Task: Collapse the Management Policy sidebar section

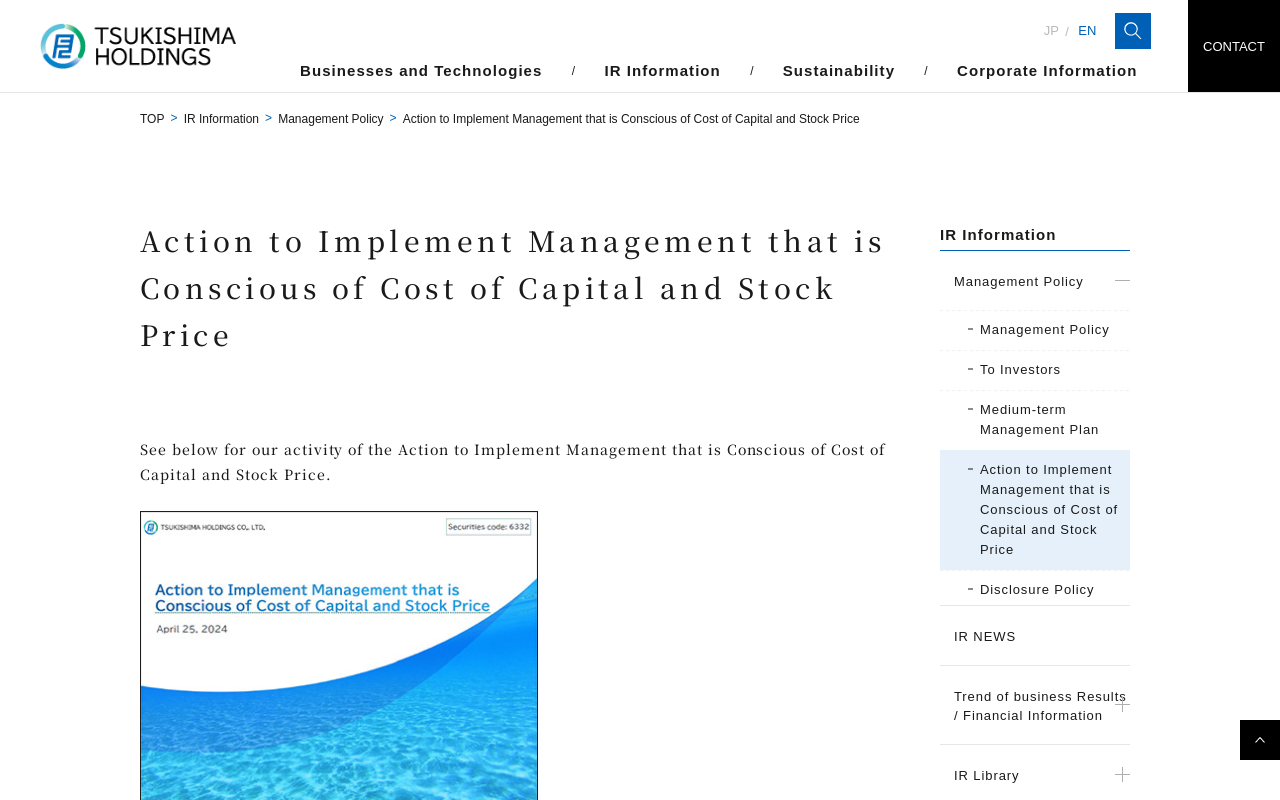Action: [x=1122, y=281]
